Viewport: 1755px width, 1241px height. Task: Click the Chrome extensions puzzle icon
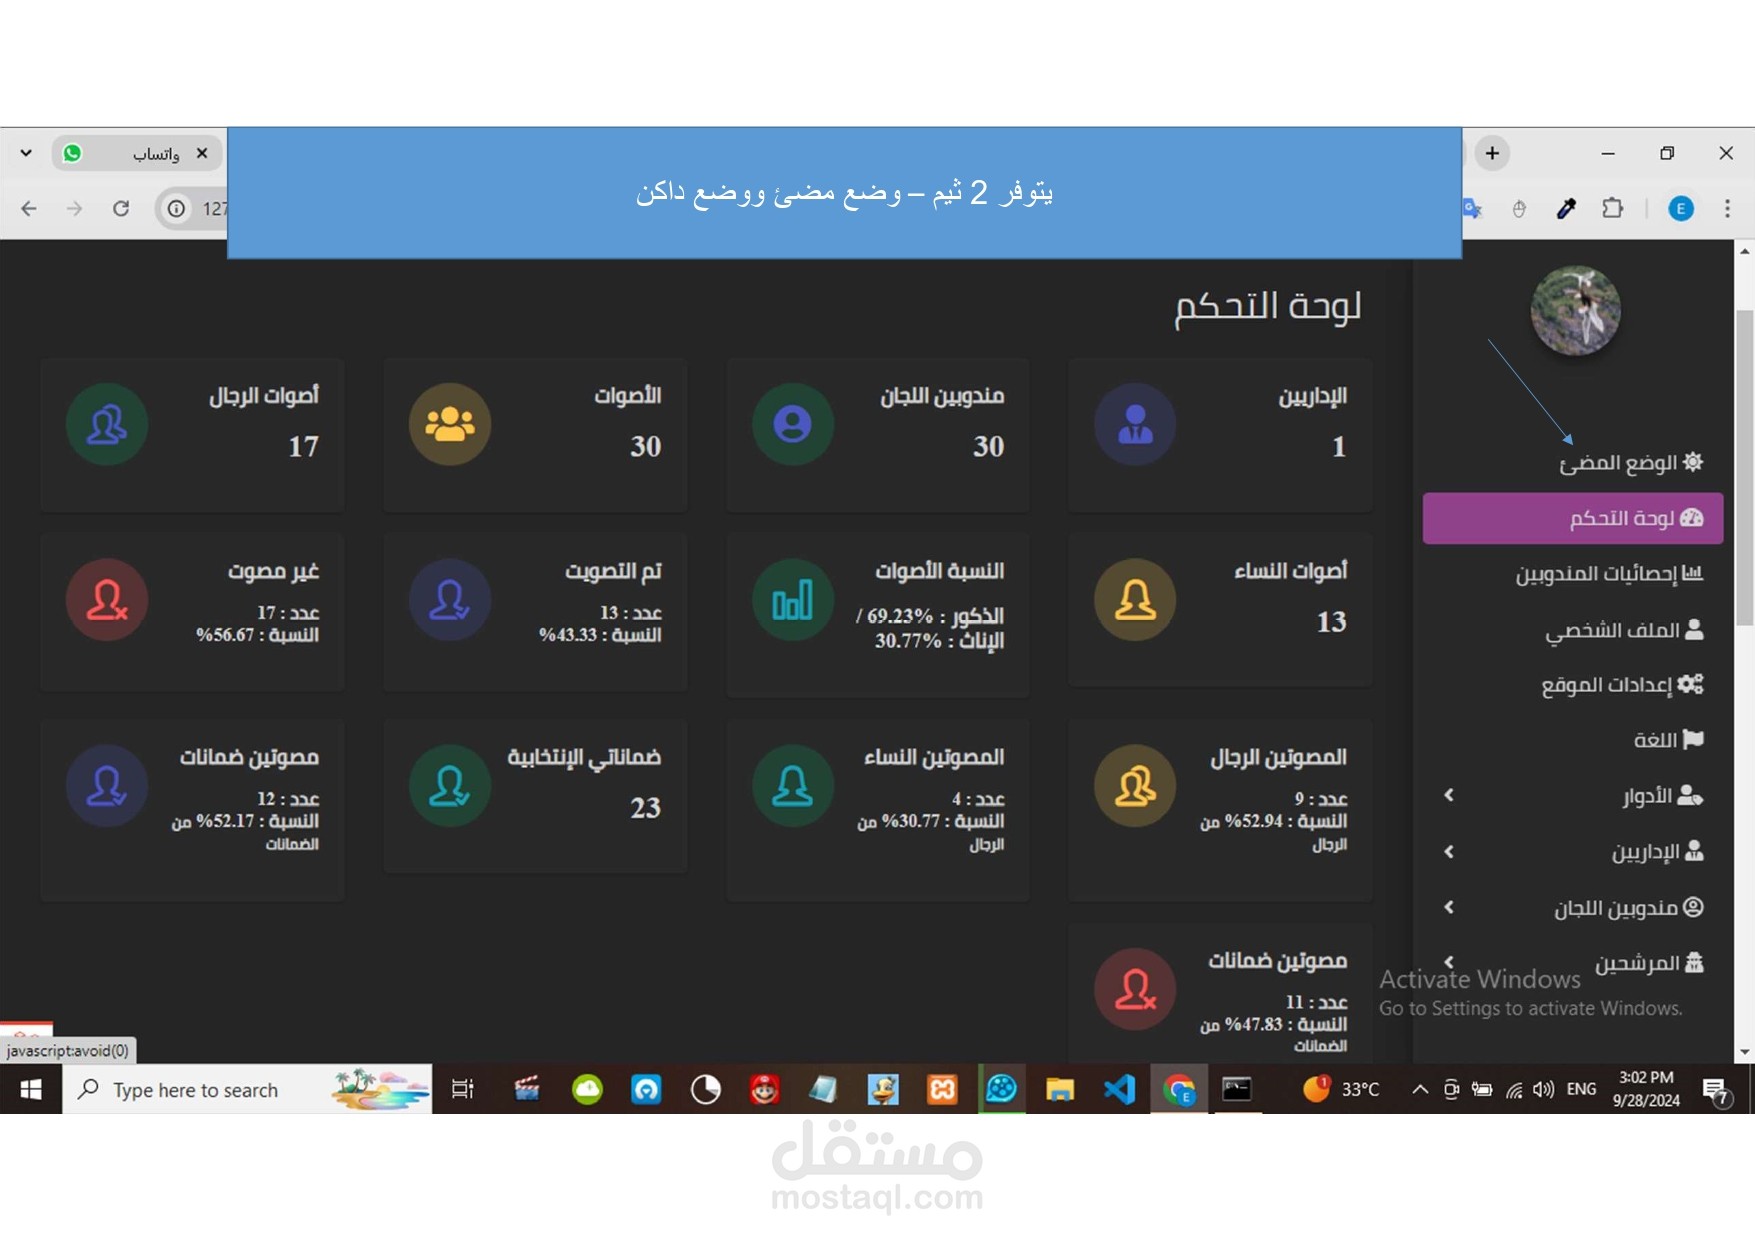(x=1613, y=208)
